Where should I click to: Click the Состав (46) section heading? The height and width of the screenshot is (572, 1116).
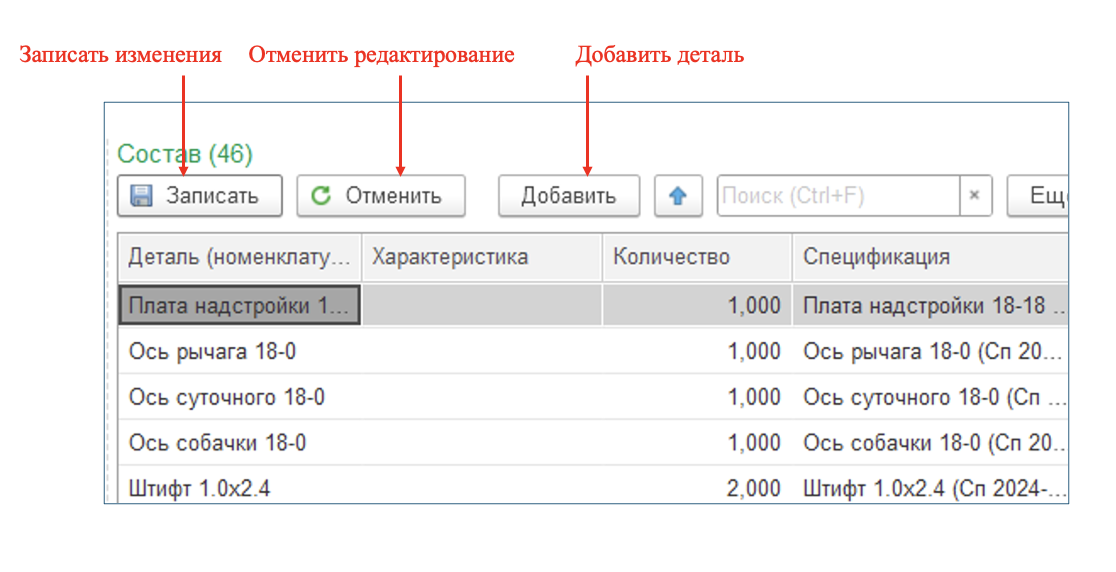point(185,154)
